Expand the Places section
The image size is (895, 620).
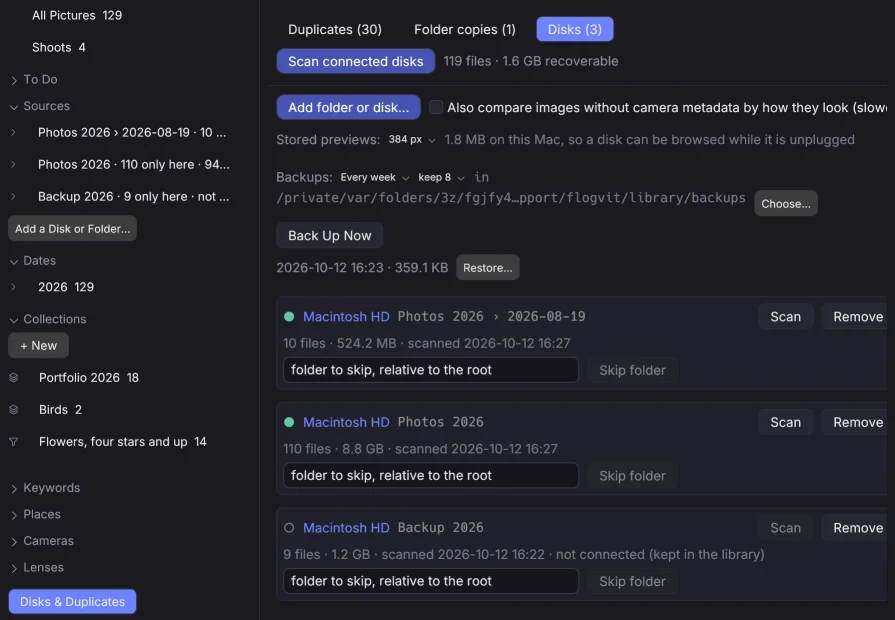[x=14, y=514]
